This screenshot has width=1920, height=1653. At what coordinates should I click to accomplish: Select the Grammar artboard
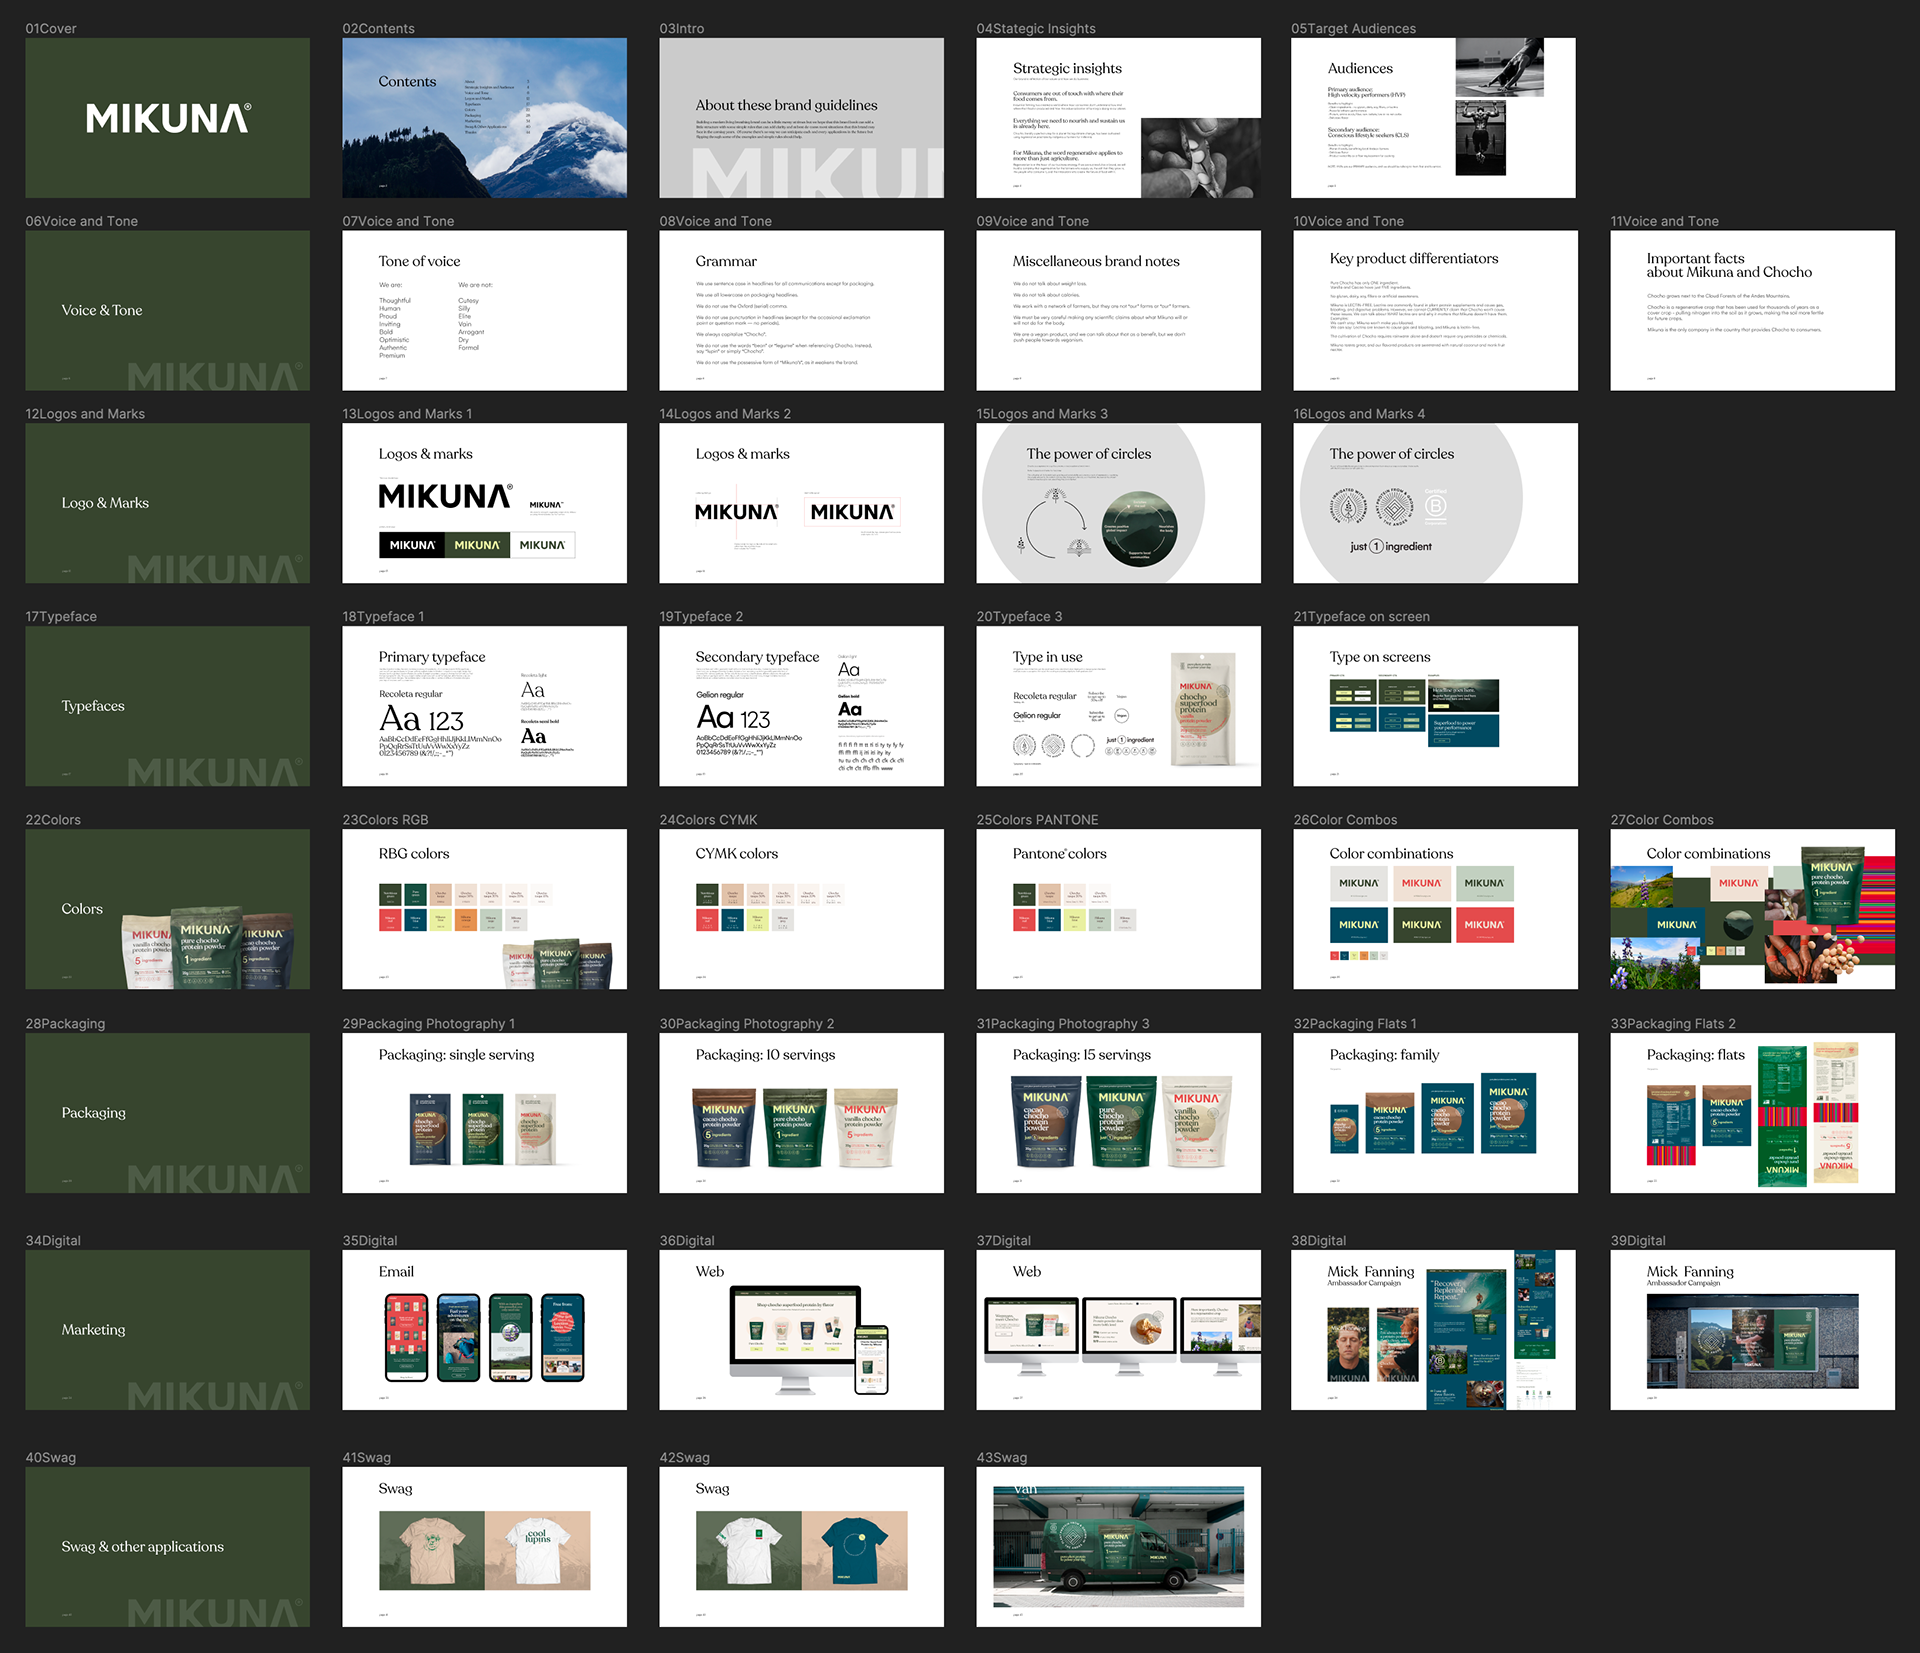pos(801,311)
